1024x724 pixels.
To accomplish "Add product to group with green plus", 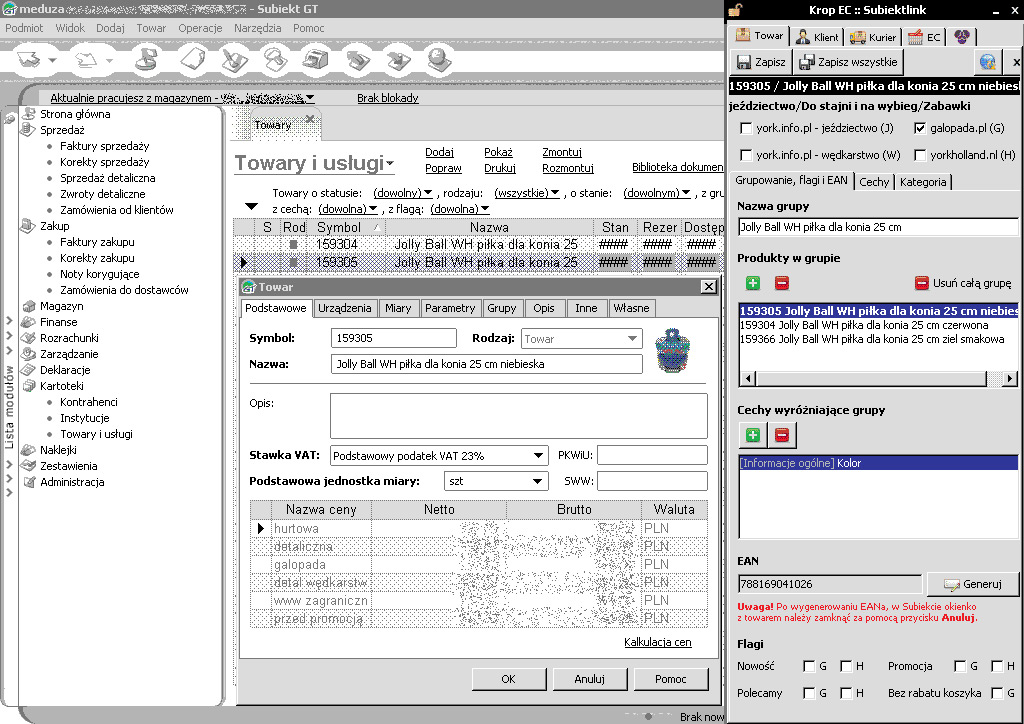I will [752, 284].
